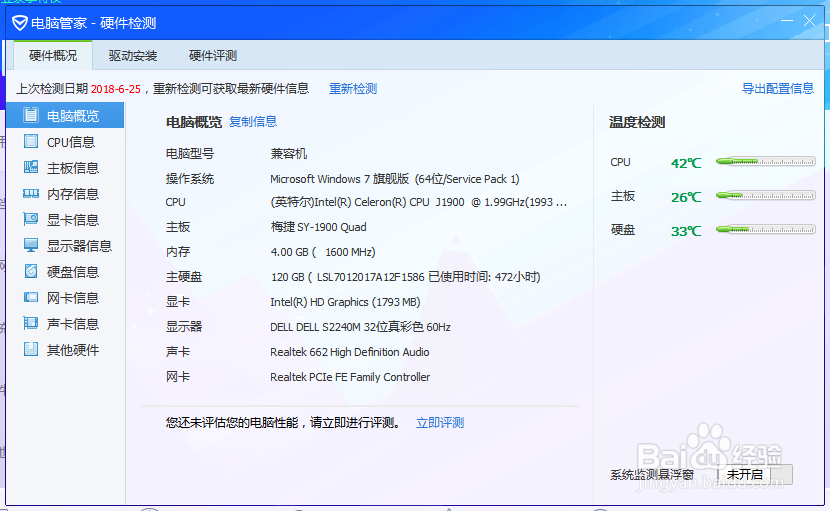Viewport: 830px width, 511px height.
Task: Click 导出配置信息 export link
Action: coord(778,88)
